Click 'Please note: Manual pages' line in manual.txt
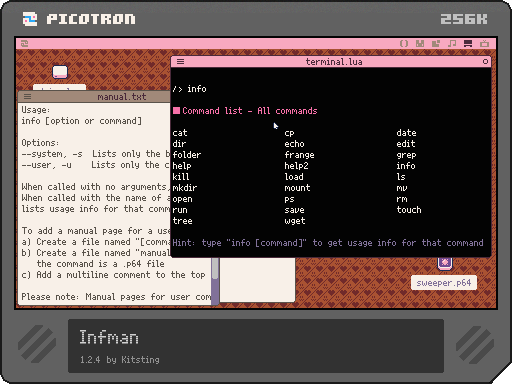 116,297
